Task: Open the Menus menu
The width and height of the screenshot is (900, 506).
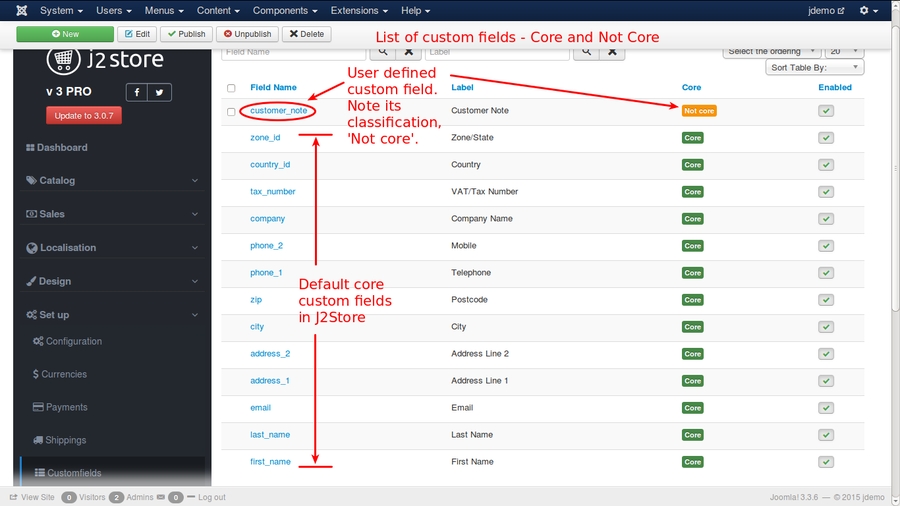Action: pos(164,10)
